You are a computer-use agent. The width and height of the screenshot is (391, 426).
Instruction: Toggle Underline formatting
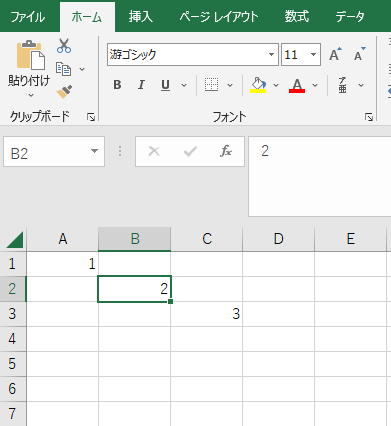165,85
